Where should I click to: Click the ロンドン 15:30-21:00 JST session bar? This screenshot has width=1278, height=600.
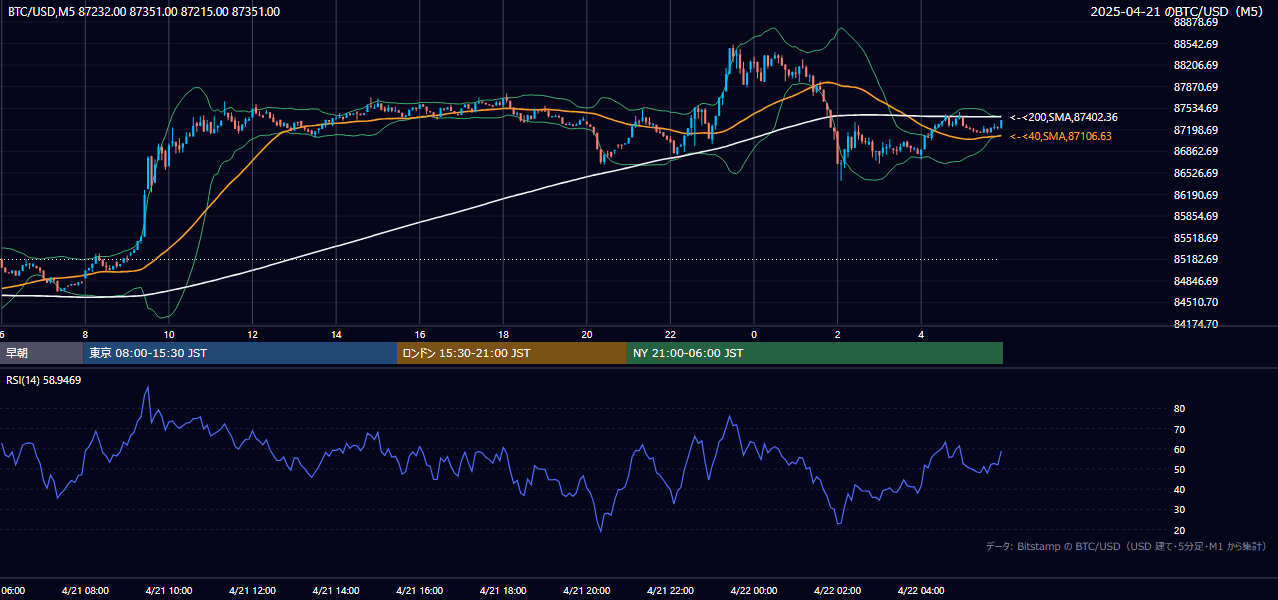tap(512, 353)
